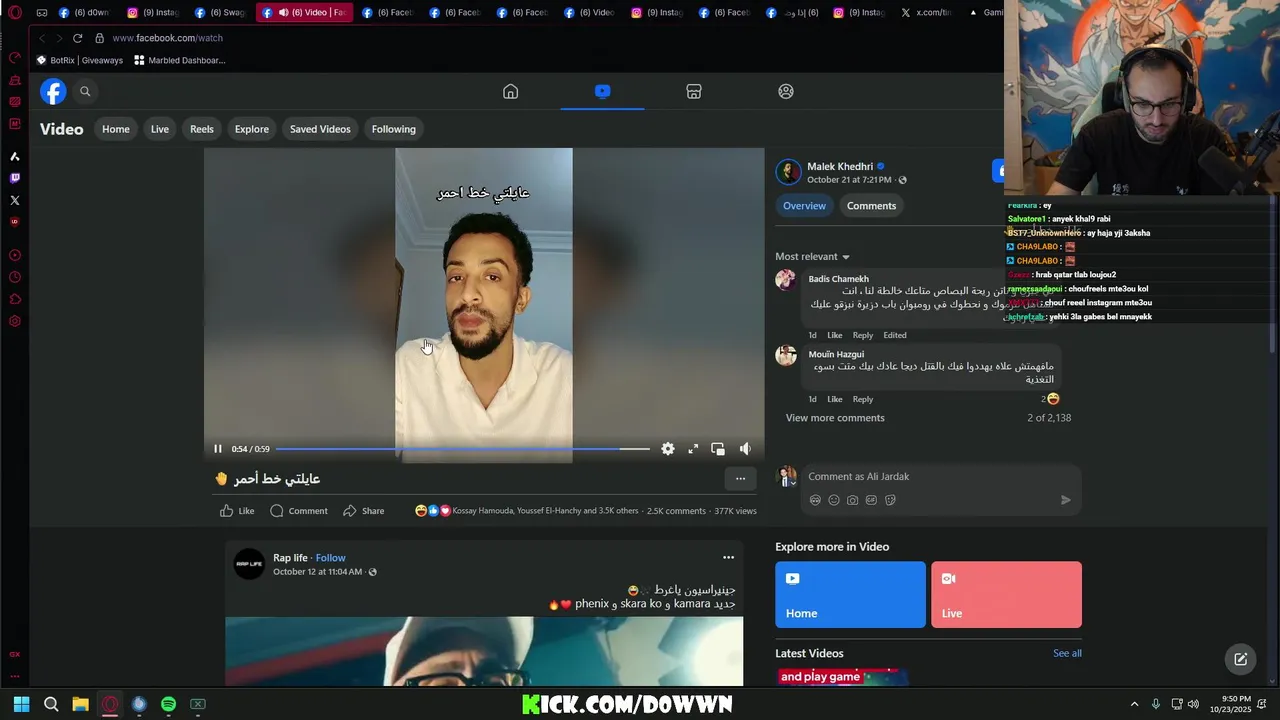Open the Following chip
Image resolution: width=1280 pixels, height=720 pixels.
[x=394, y=129]
